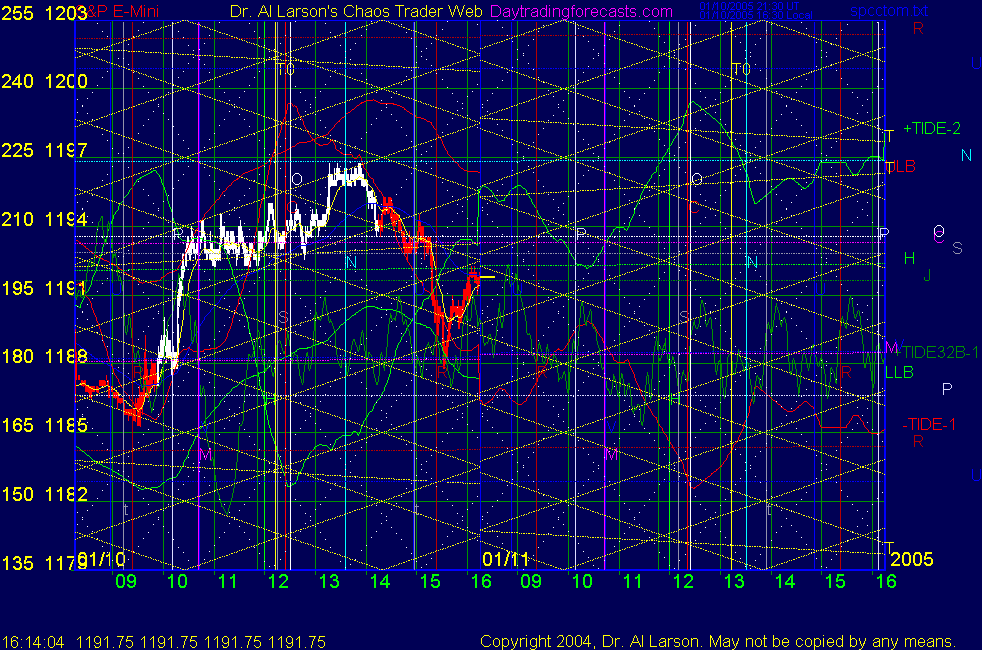Click the copyright notice text
982x650 pixels.
tap(717, 641)
